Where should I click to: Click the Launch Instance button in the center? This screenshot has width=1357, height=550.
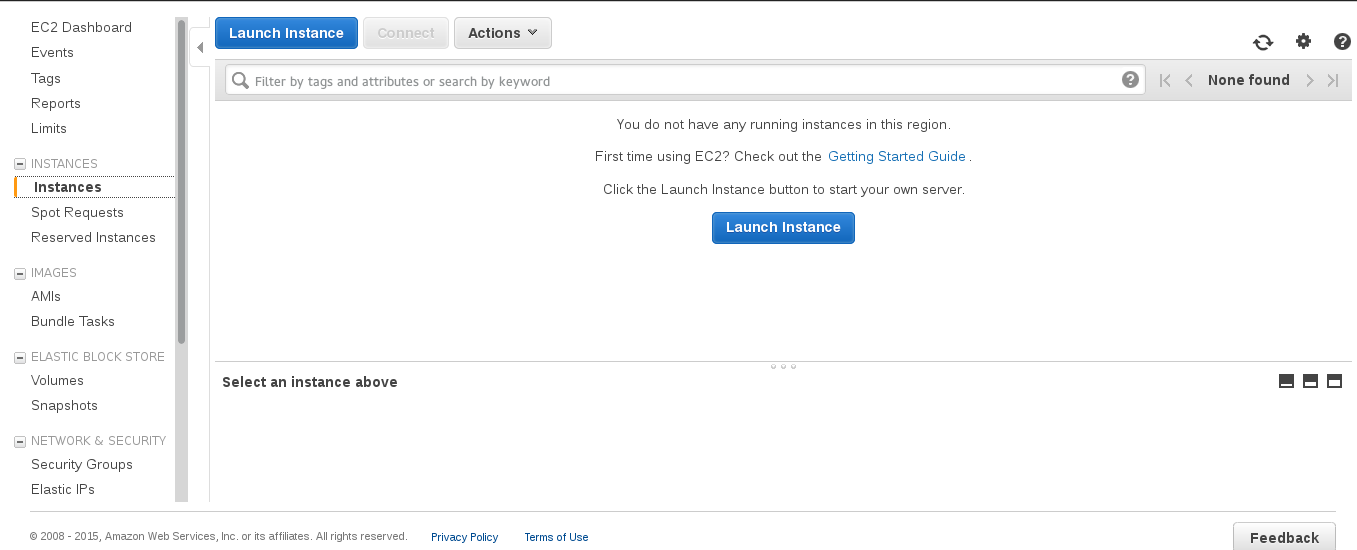click(783, 227)
